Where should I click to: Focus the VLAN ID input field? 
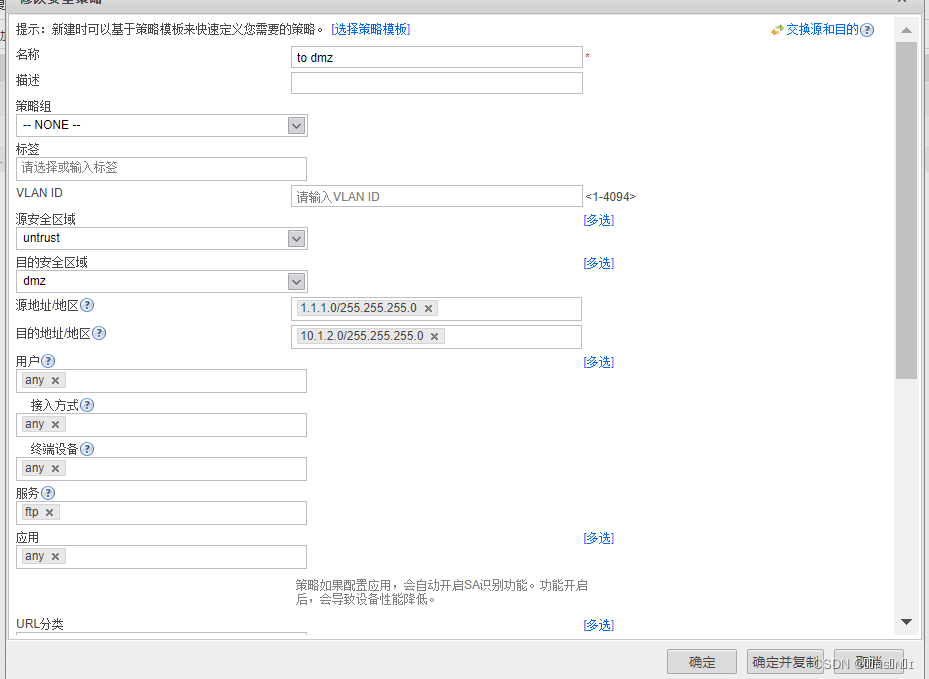437,196
